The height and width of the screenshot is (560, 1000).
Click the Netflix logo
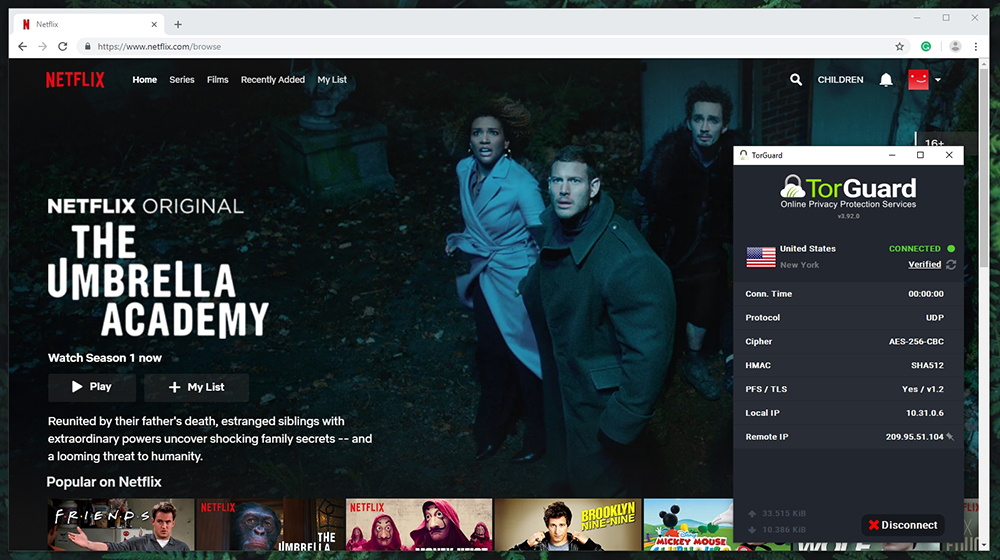(x=75, y=80)
